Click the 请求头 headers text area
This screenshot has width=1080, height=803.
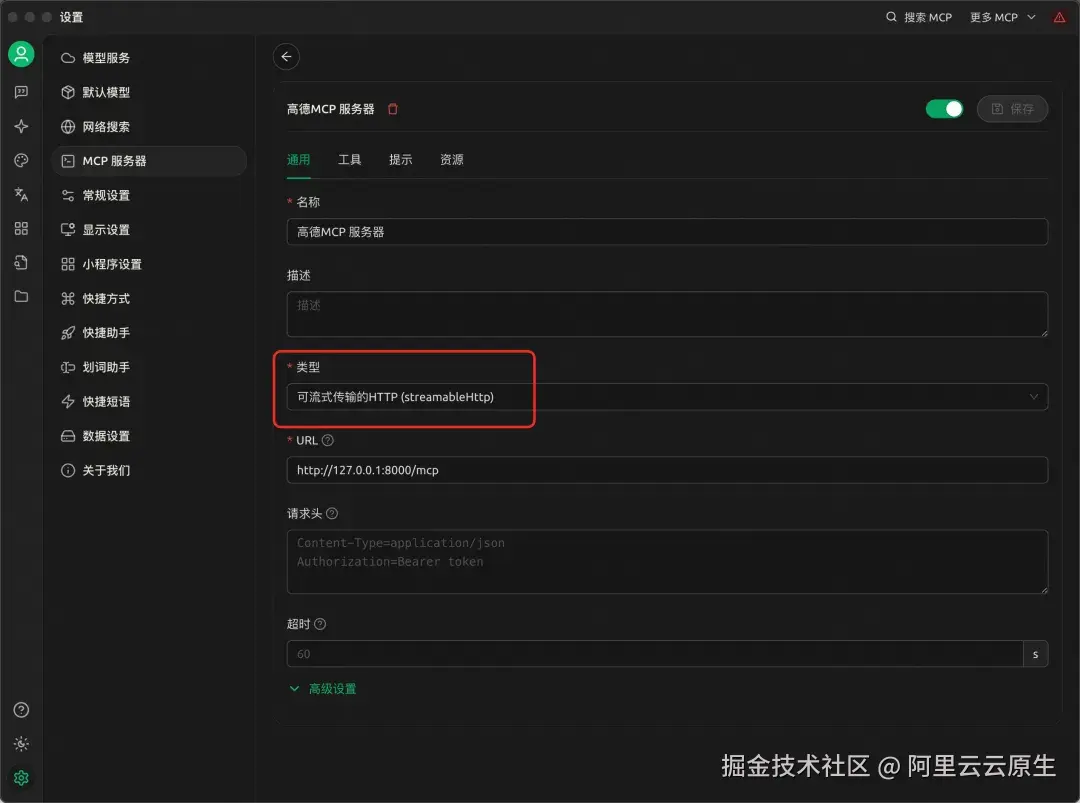pos(667,562)
